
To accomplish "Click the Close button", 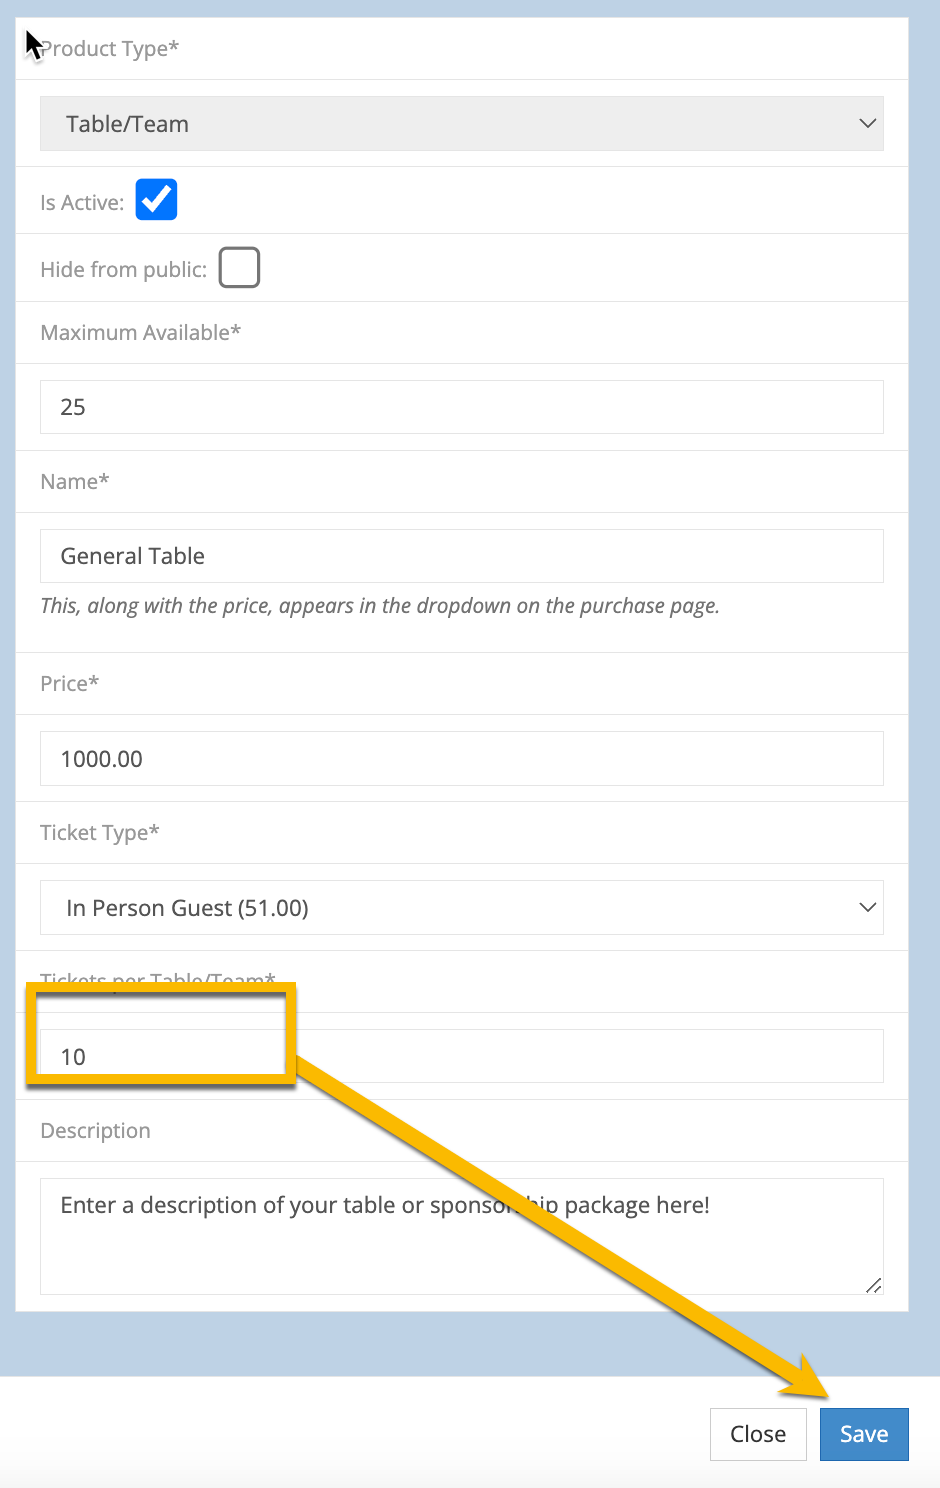I will click(758, 1434).
